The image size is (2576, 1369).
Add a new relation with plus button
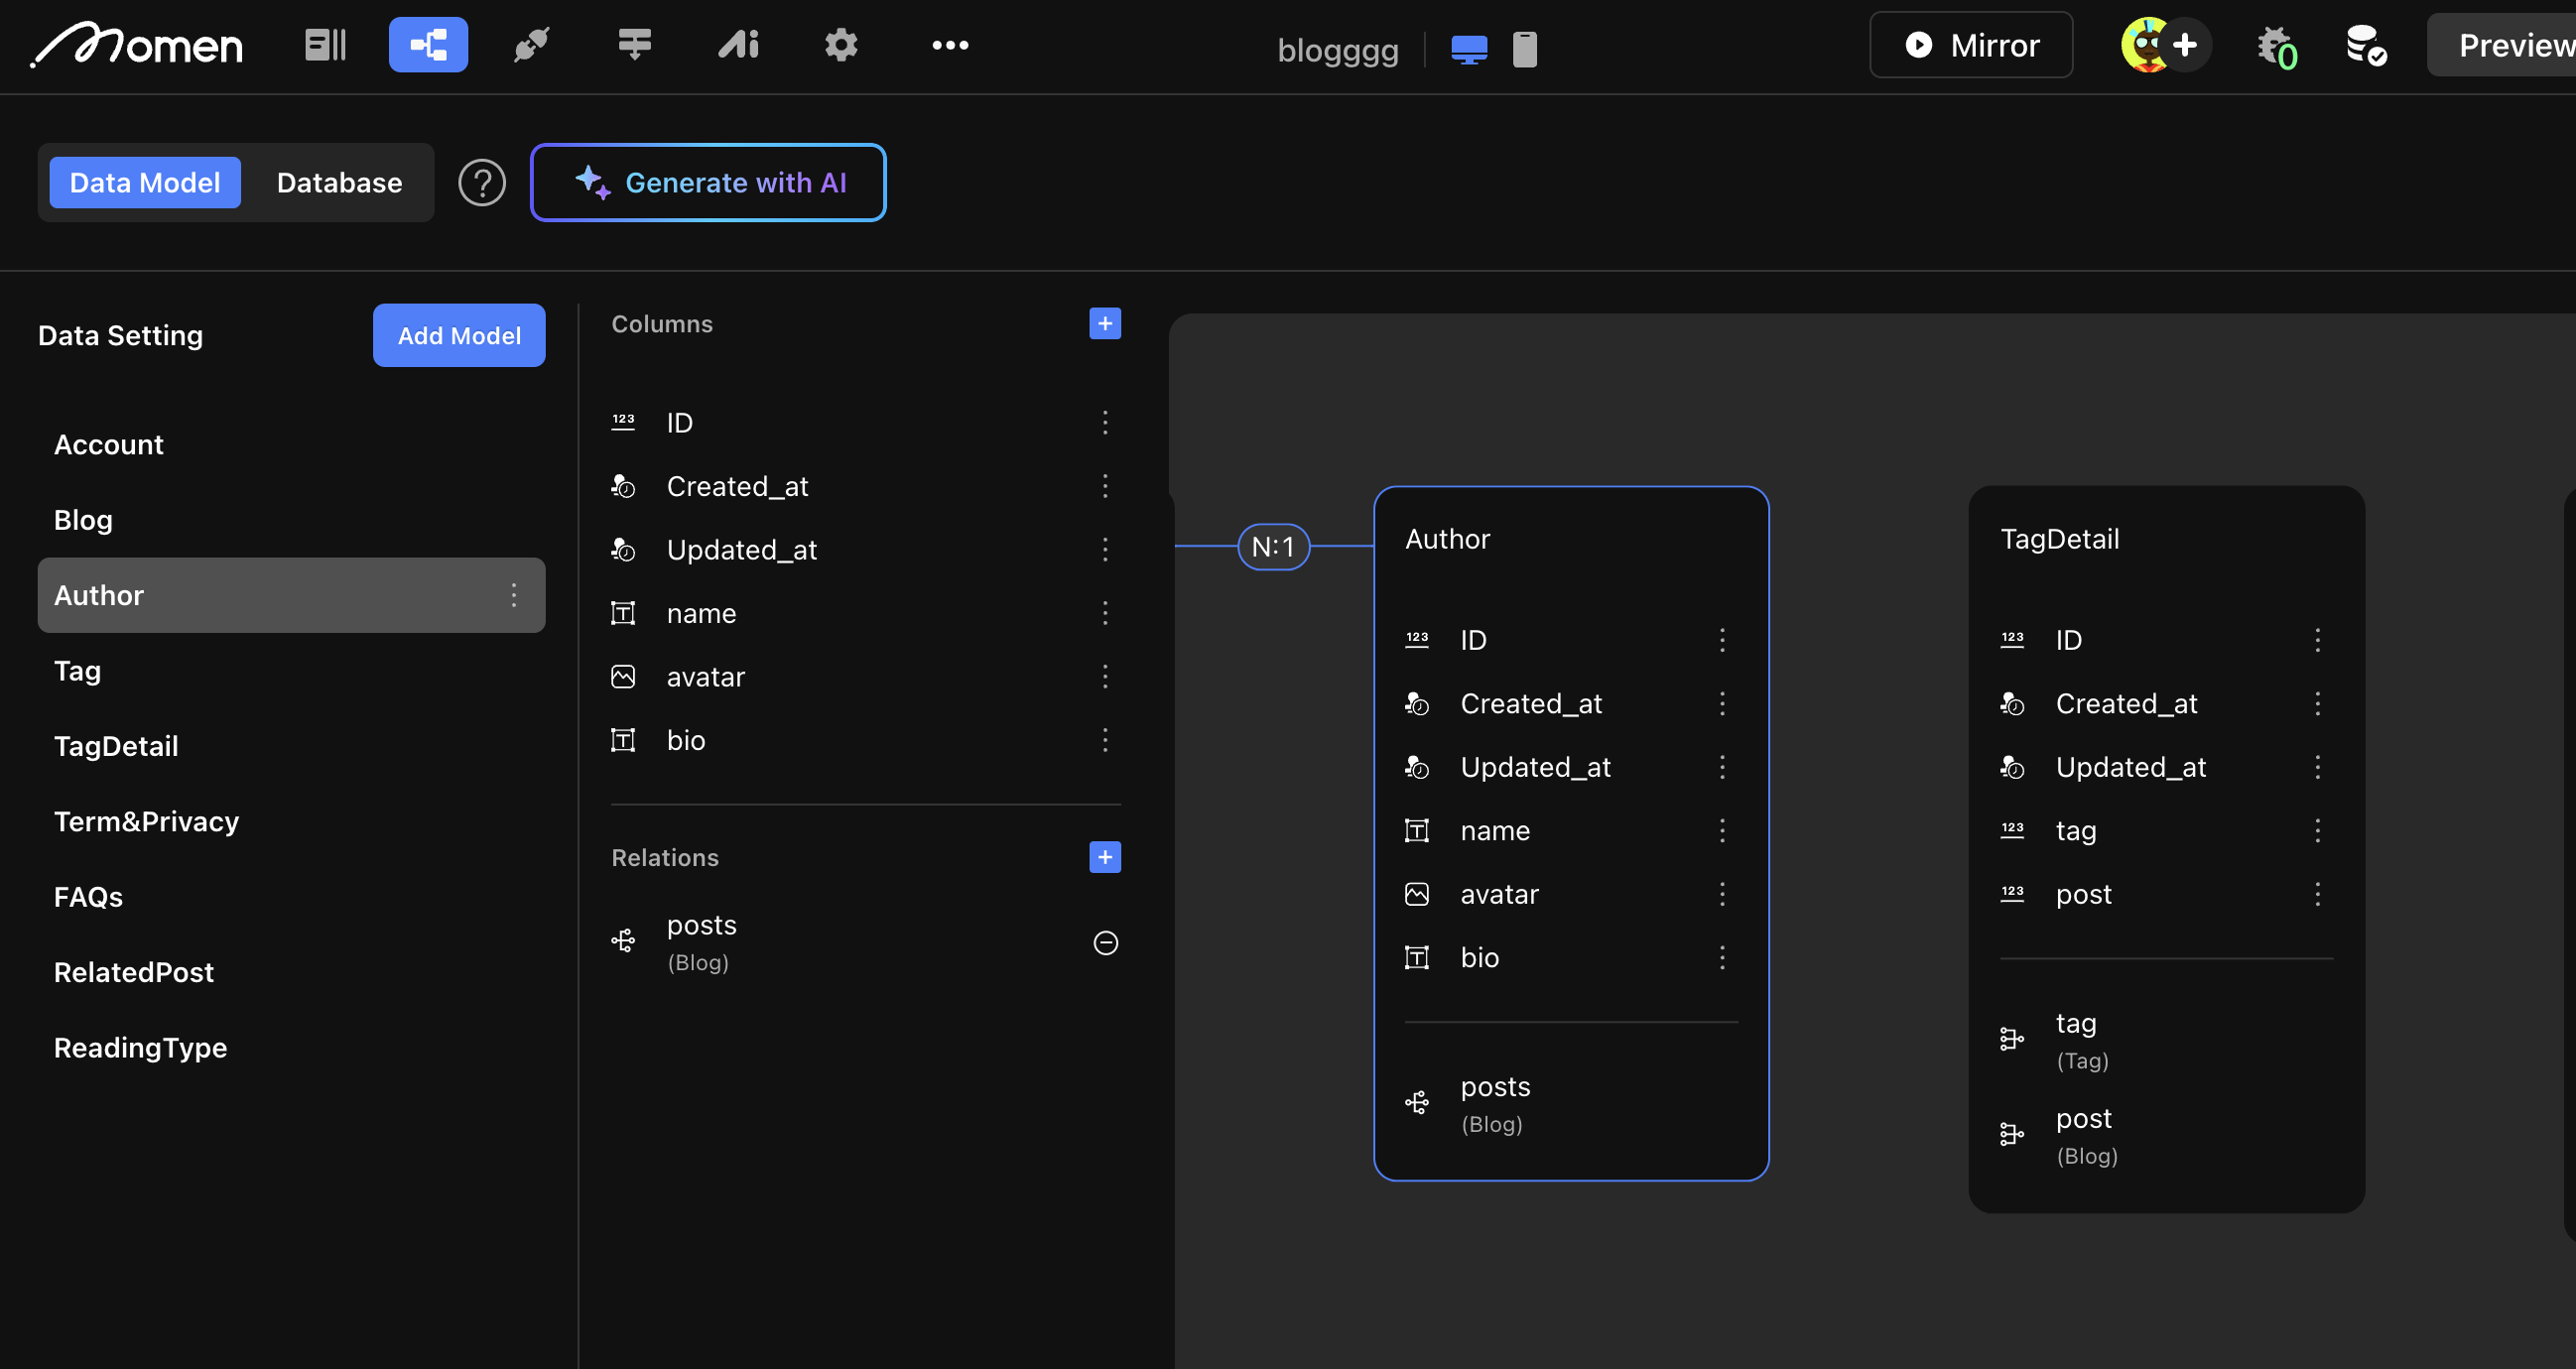(x=1105, y=858)
